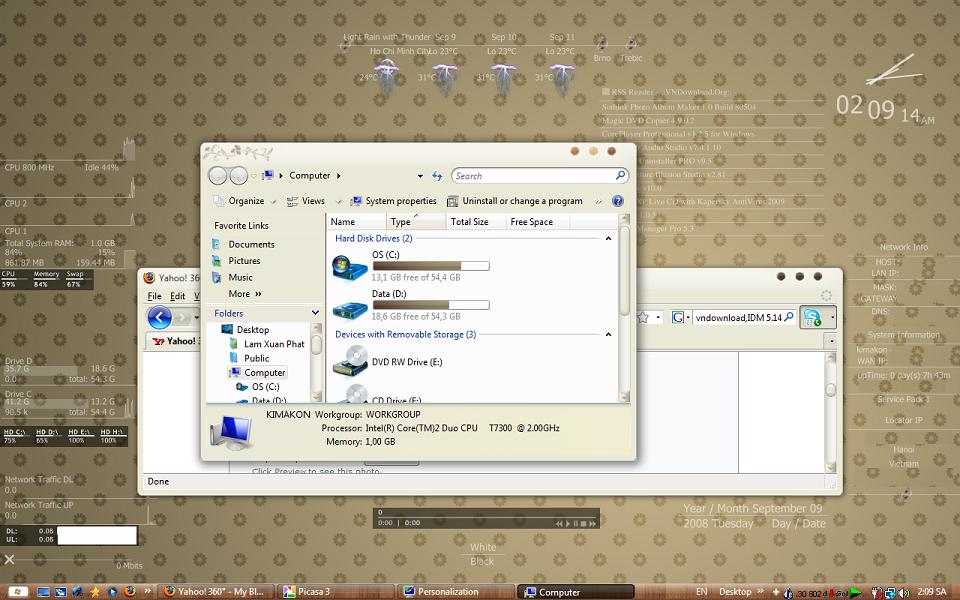Open the Views dropdown arrow
The image size is (960, 600).
coord(338,201)
